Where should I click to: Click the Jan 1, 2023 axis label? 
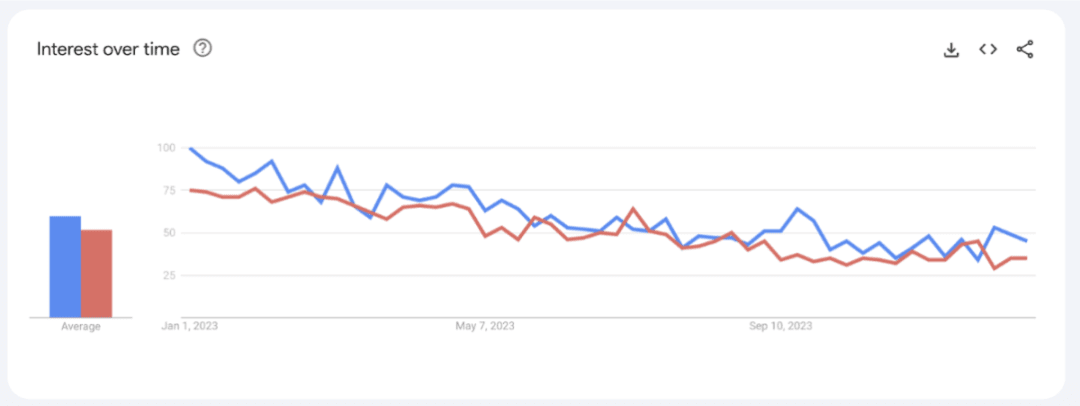[x=190, y=327]
